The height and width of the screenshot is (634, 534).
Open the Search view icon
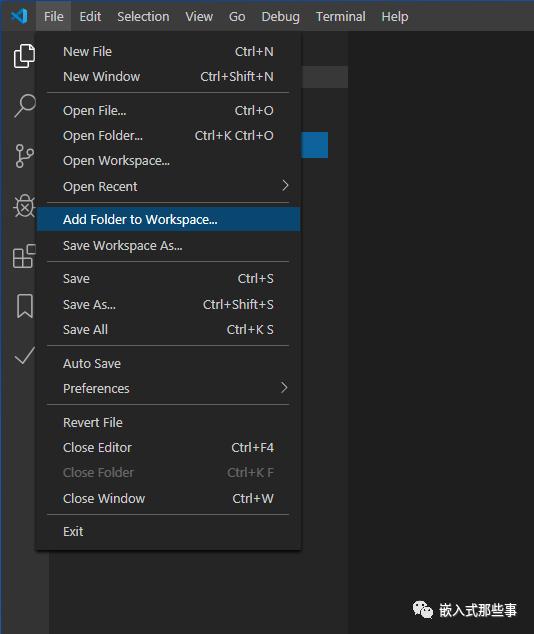(25, 106)
